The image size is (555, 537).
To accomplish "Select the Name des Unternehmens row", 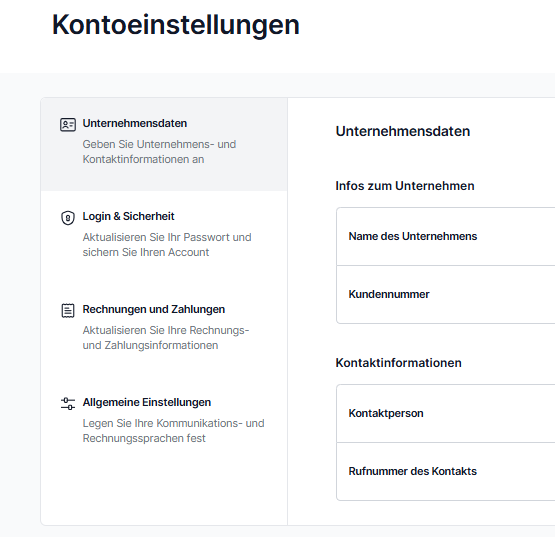I will (446, 236).
